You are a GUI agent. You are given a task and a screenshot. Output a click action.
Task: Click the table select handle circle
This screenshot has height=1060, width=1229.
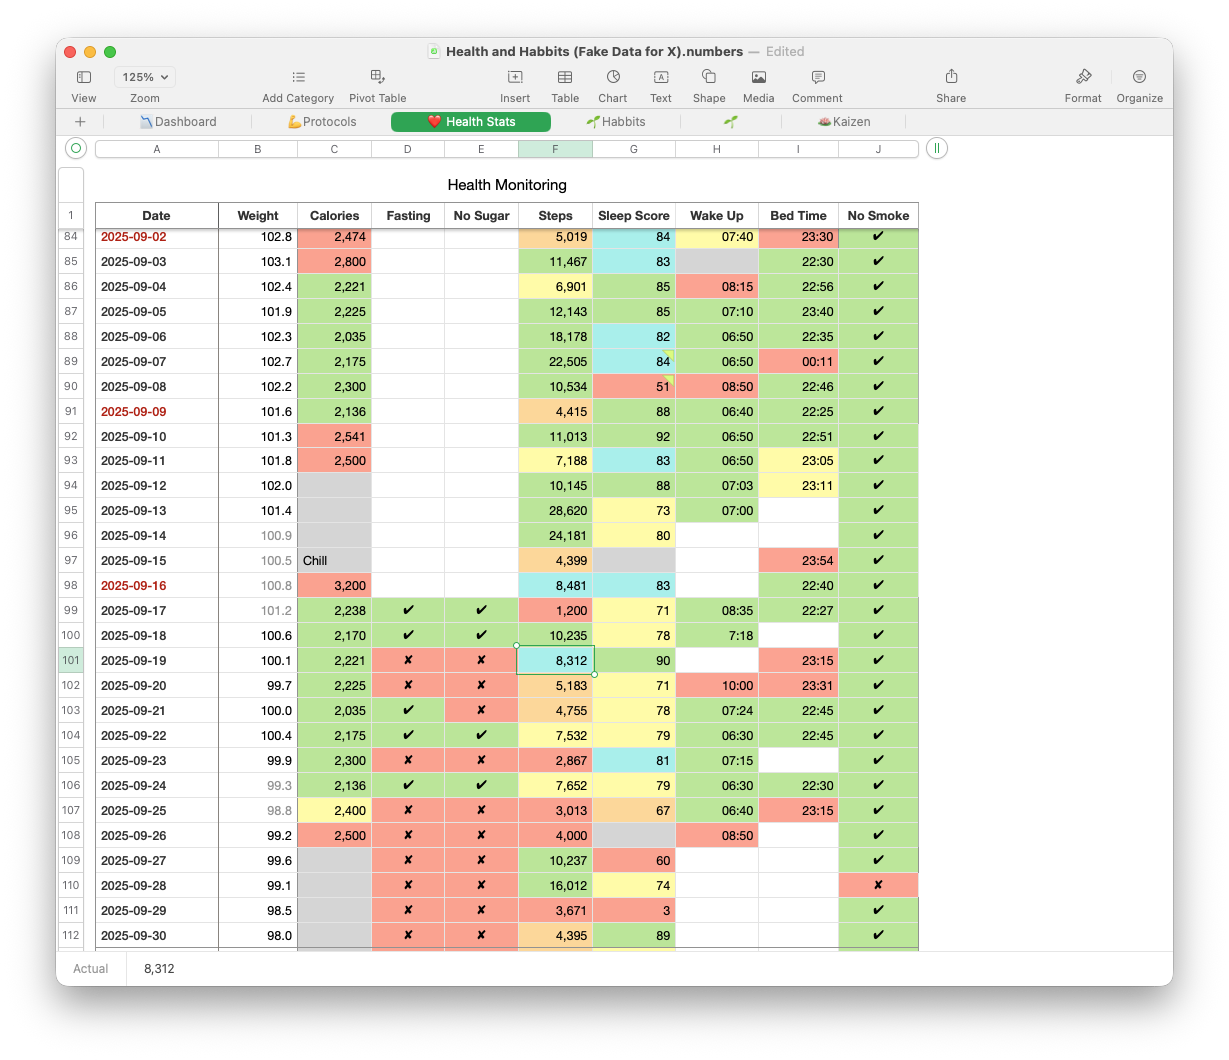click(x=76, y=148)
